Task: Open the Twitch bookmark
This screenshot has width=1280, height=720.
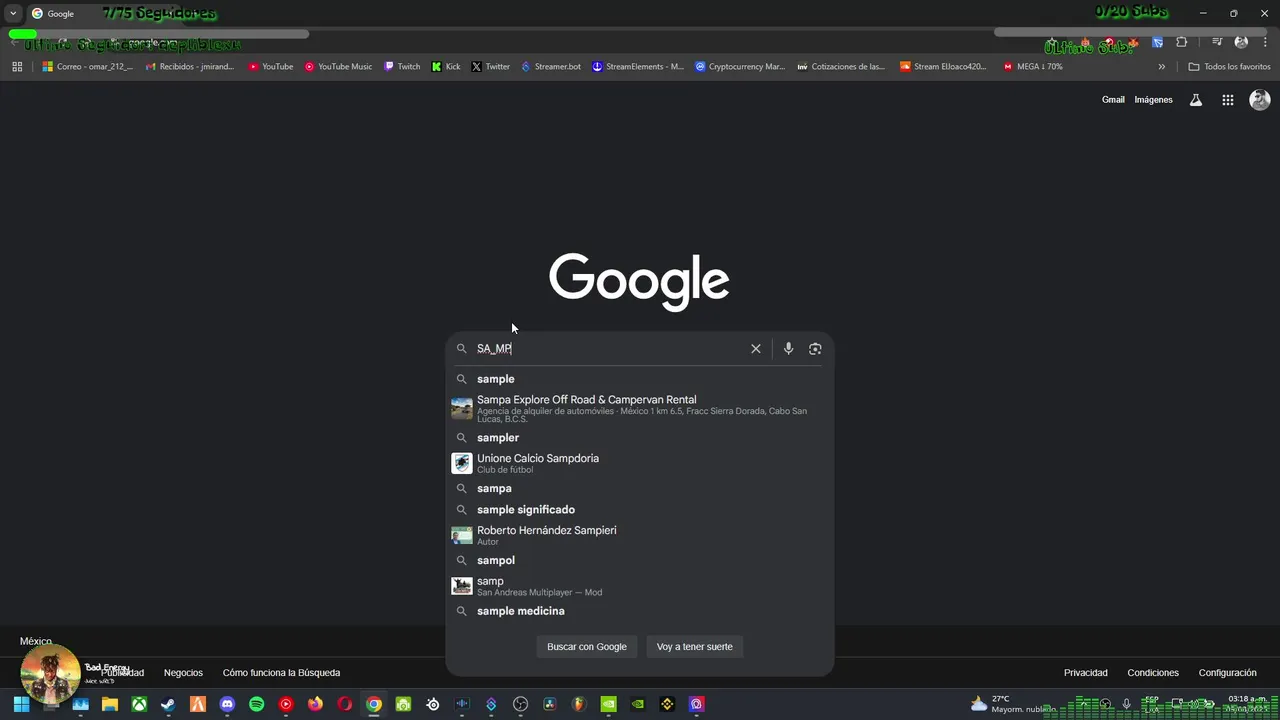Action: (x=403, y=67)
